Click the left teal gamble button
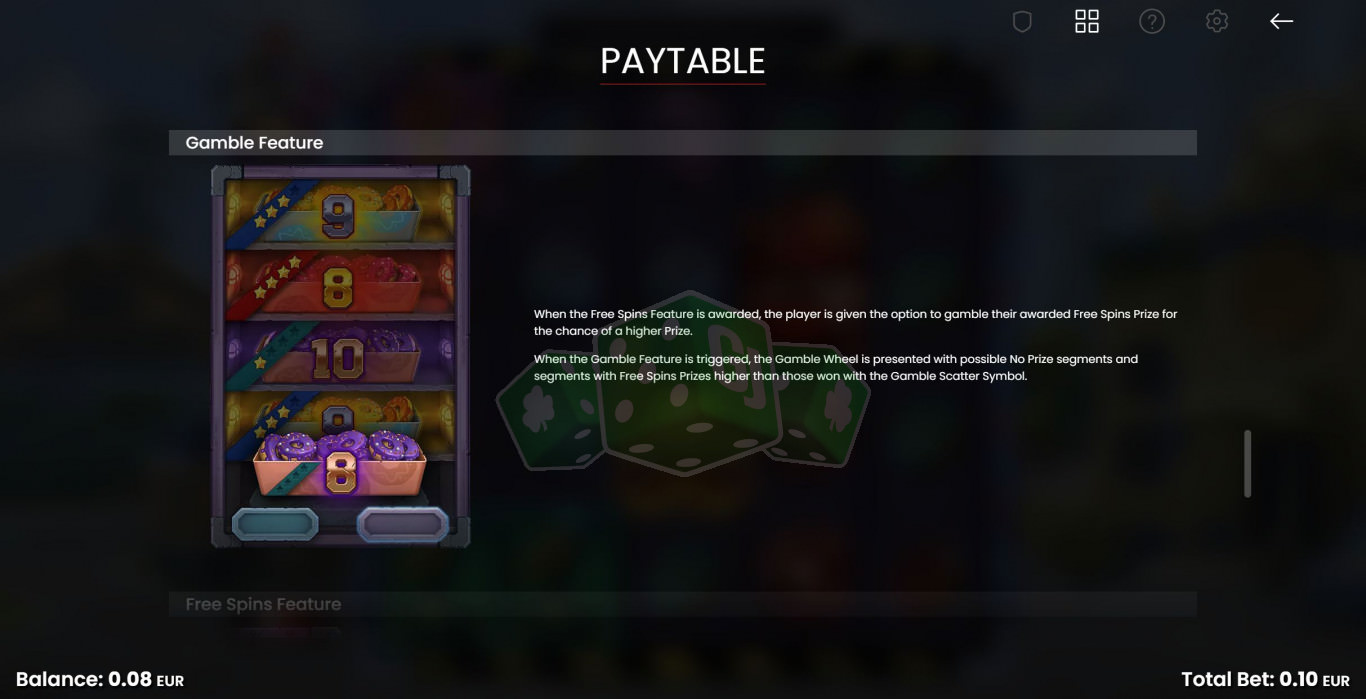The image size is (1366, 699). [x=275, y=523]
